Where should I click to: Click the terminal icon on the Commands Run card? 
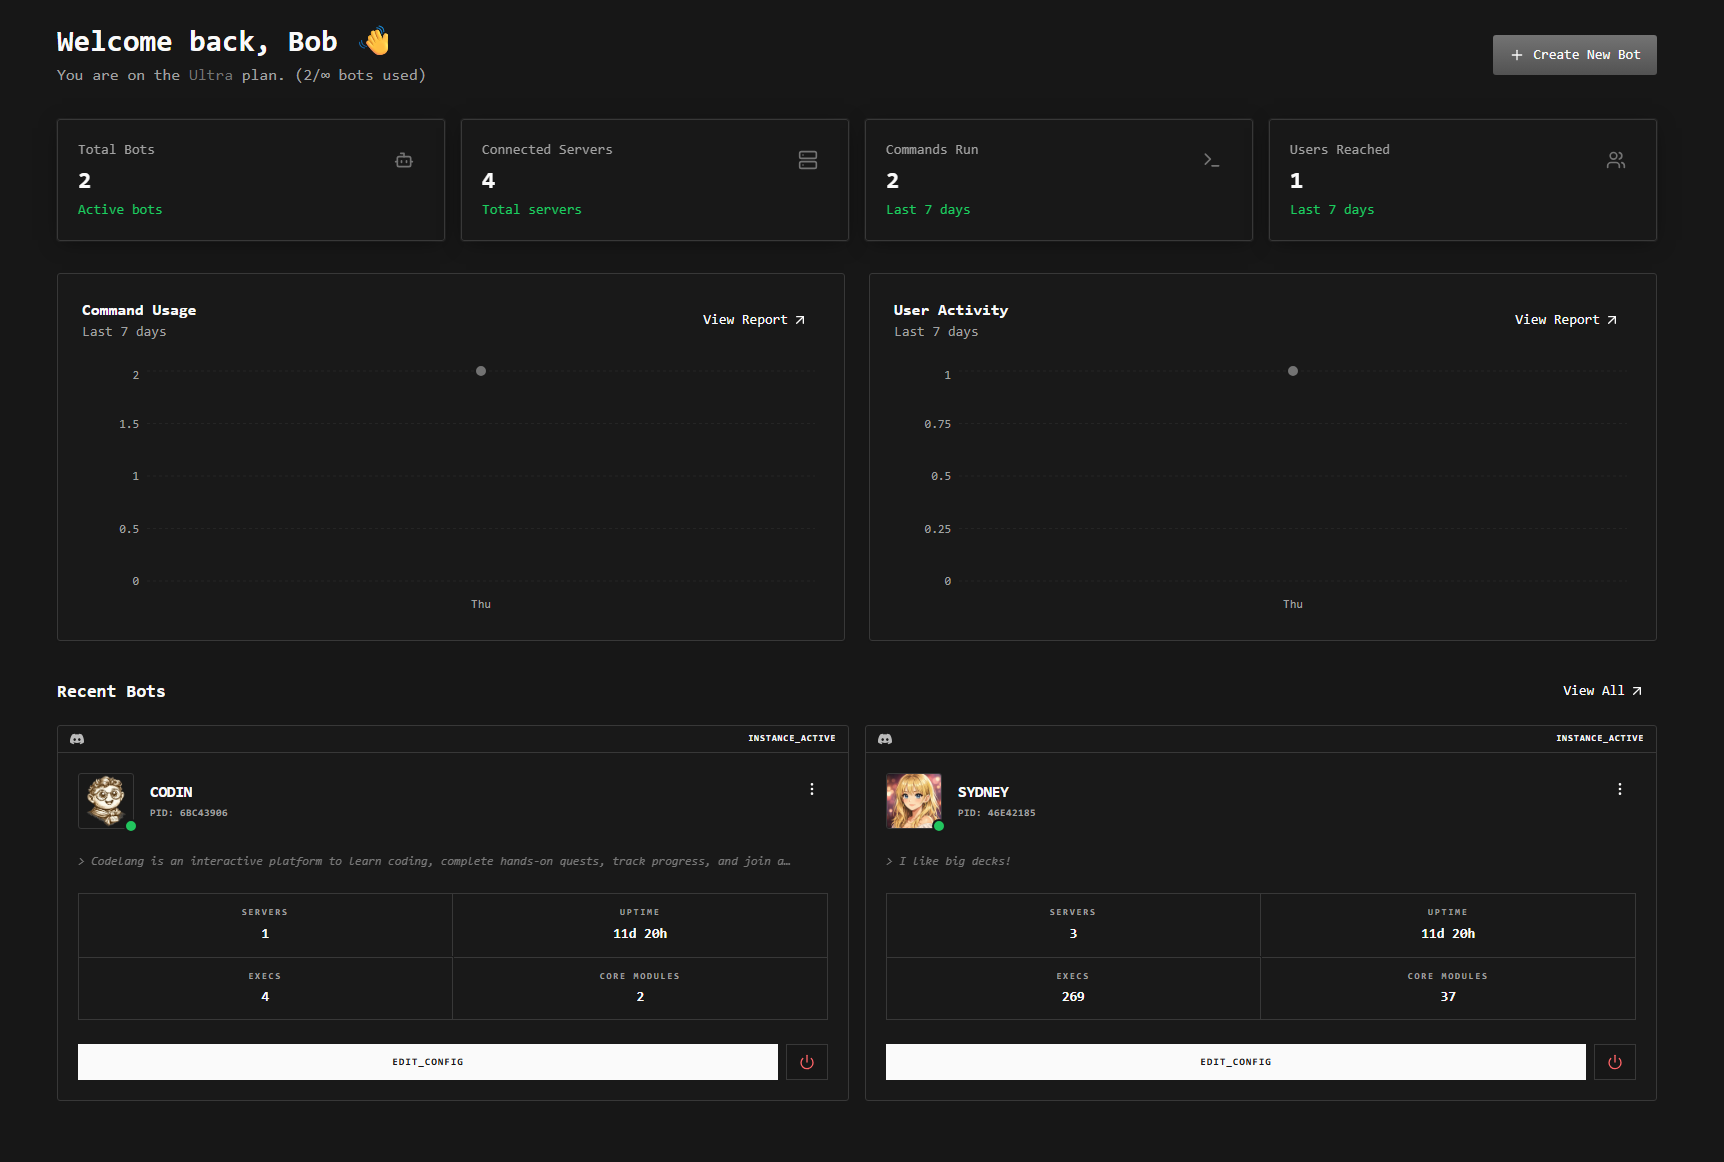[x=1212, y=160]
